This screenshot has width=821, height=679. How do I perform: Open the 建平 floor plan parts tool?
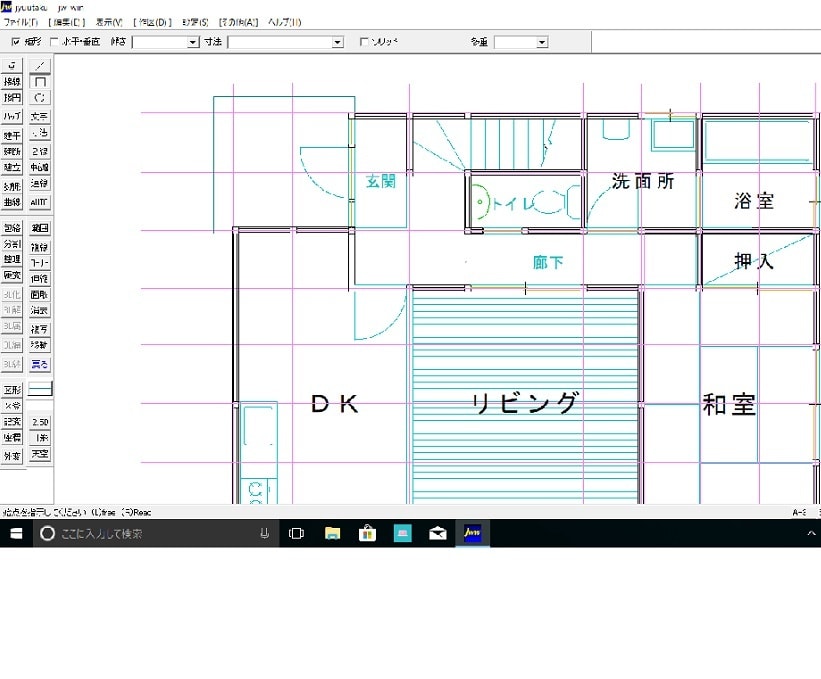tap(12, 136)
